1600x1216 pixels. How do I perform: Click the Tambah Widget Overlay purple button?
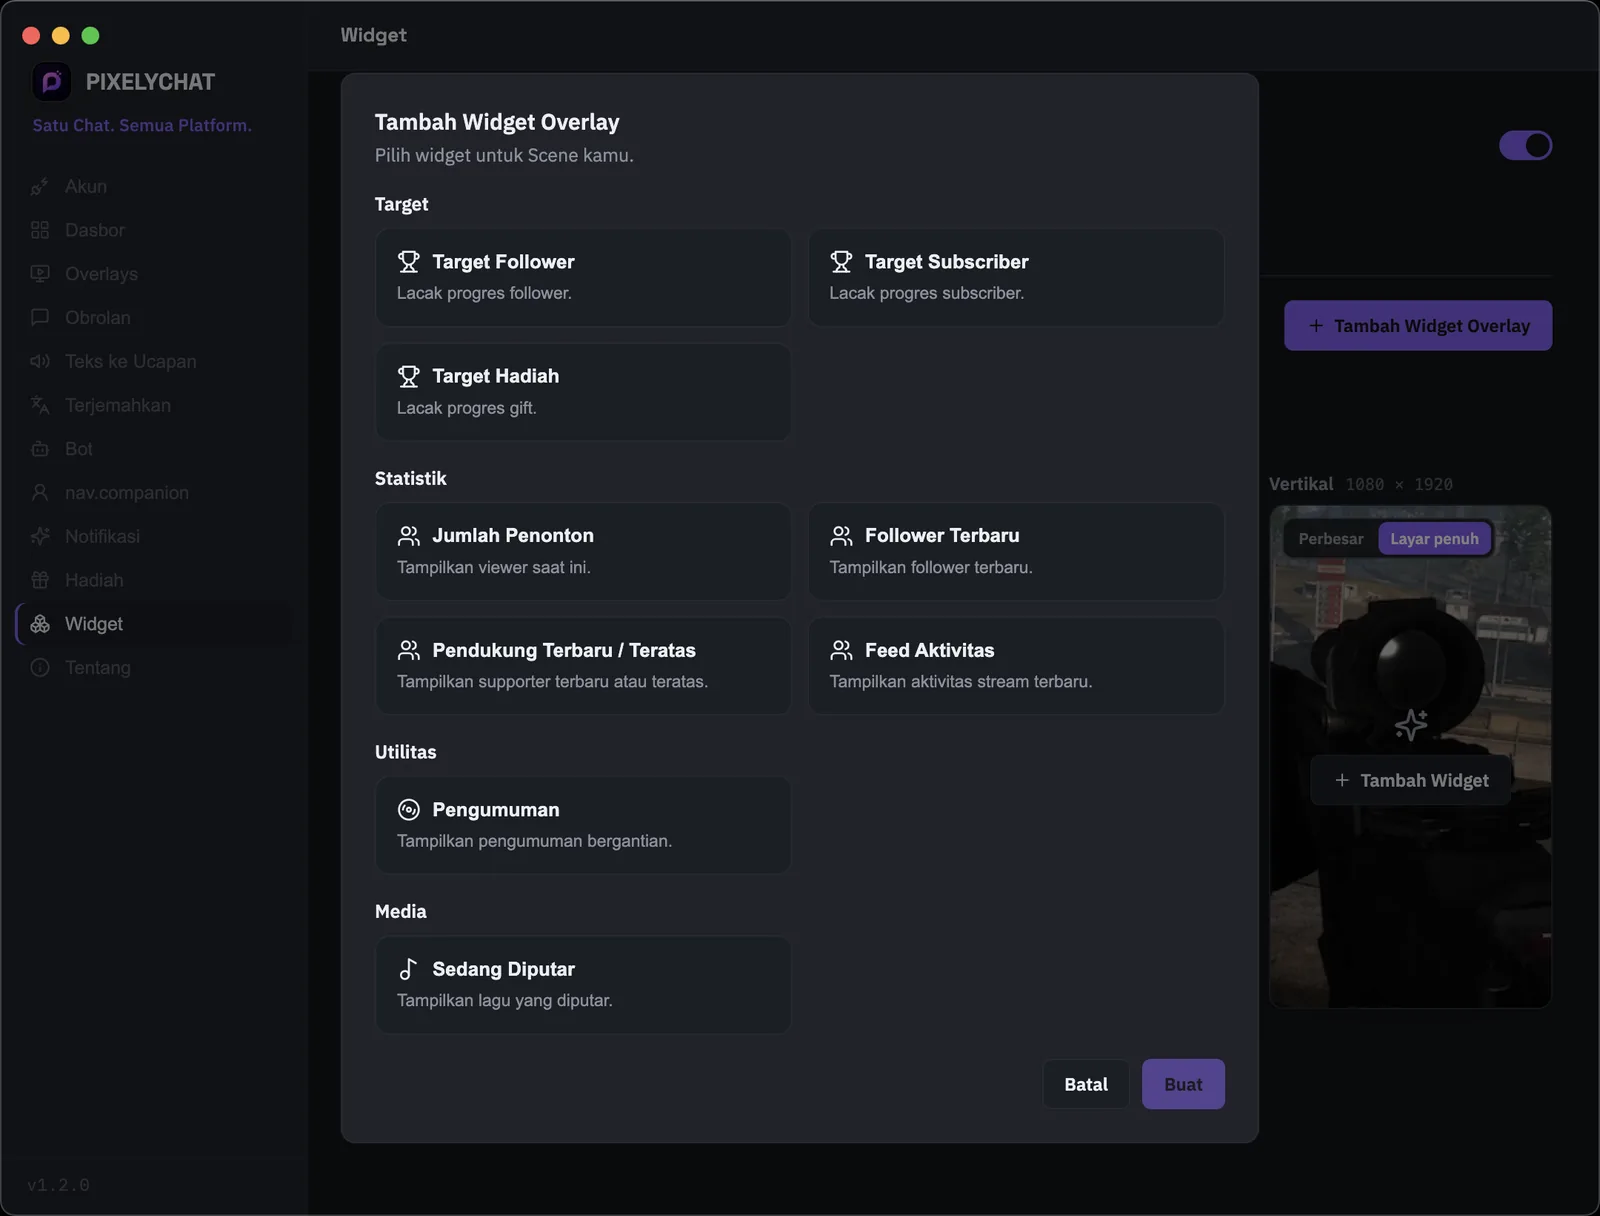coord(1418,326)
